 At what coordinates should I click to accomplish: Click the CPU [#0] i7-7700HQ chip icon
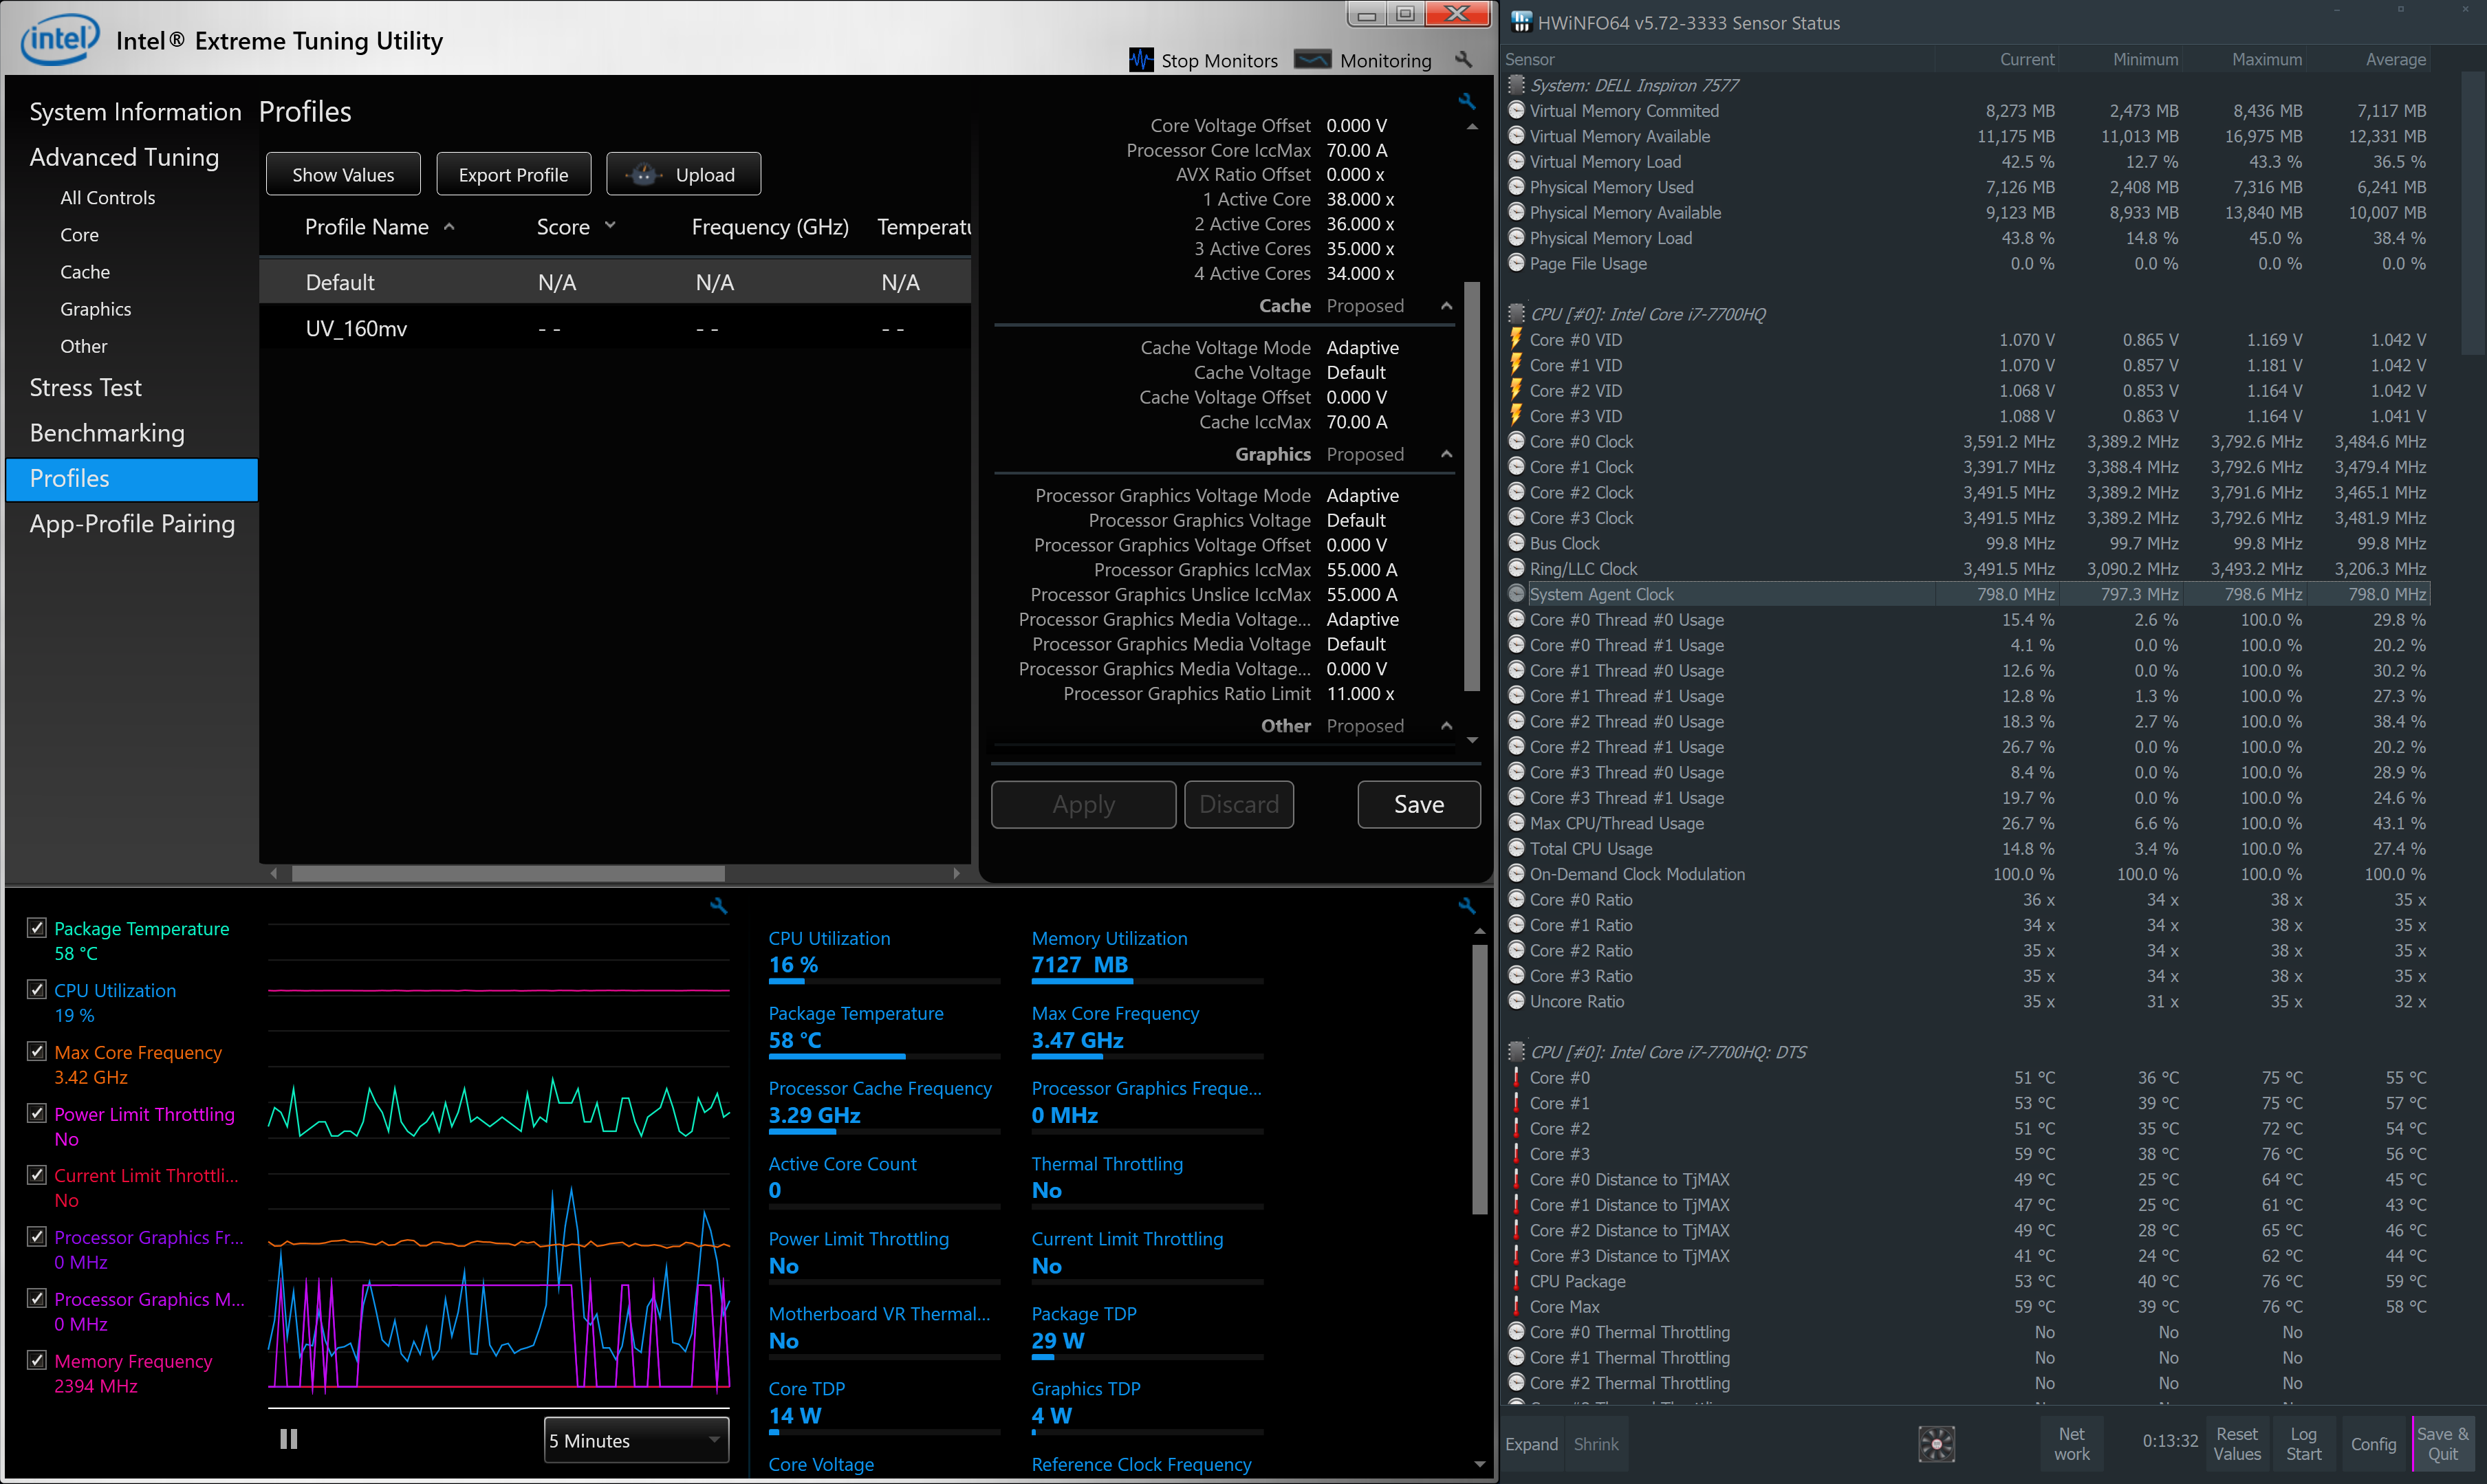coord(1516,314)
